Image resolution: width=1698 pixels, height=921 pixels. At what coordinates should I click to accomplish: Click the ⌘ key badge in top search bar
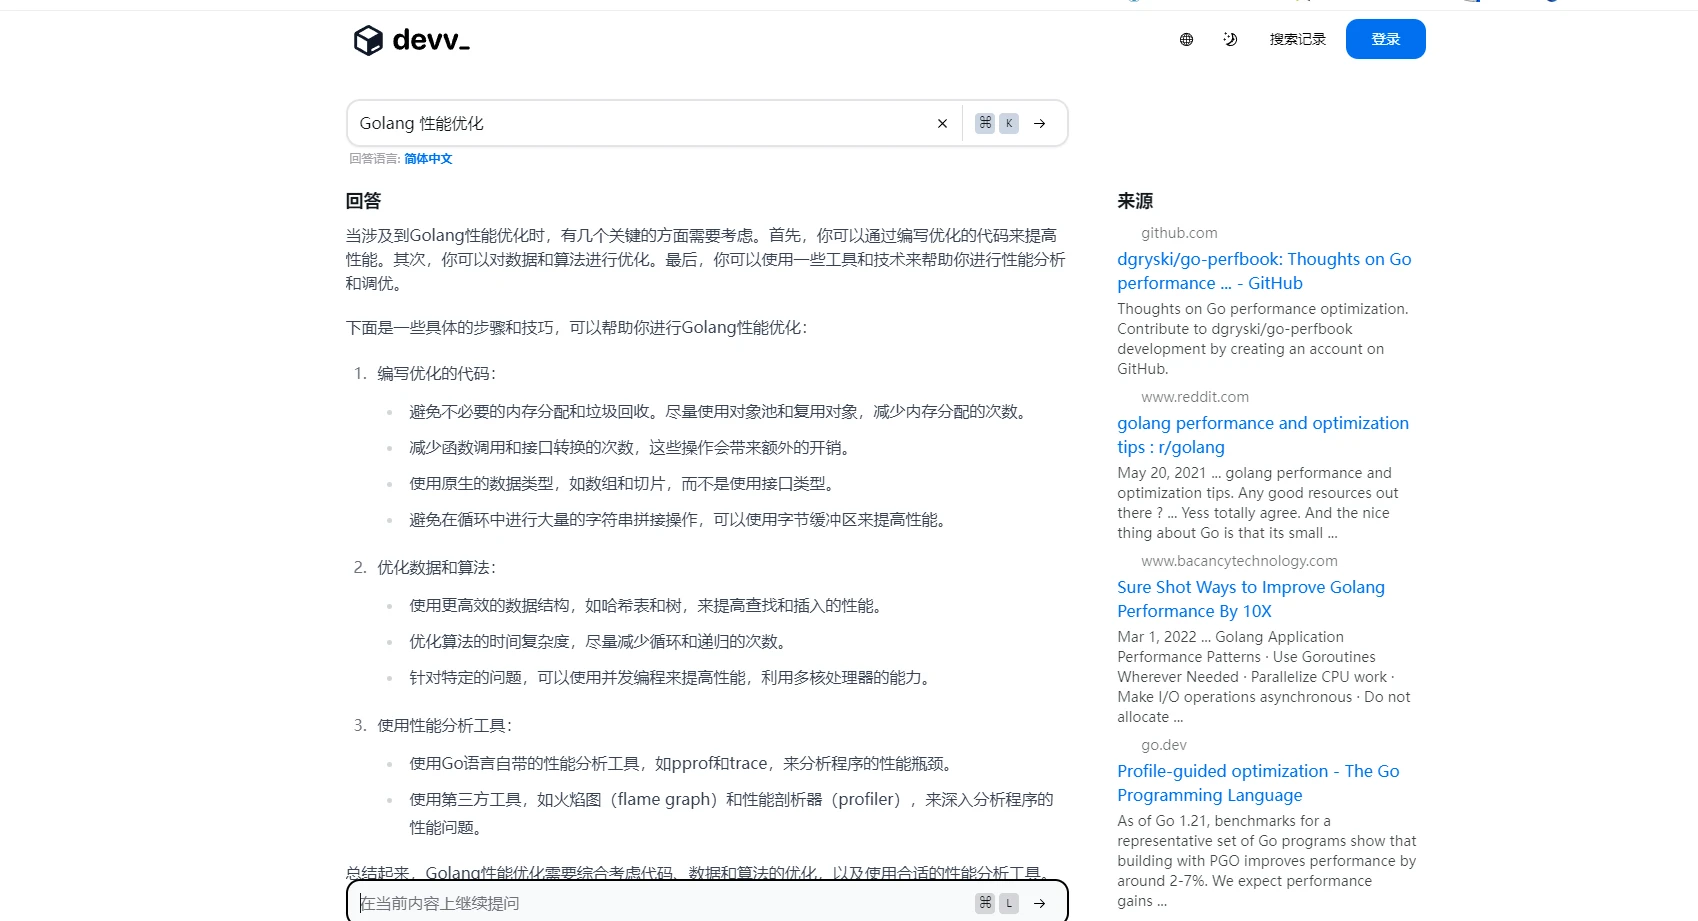(985, 123)
